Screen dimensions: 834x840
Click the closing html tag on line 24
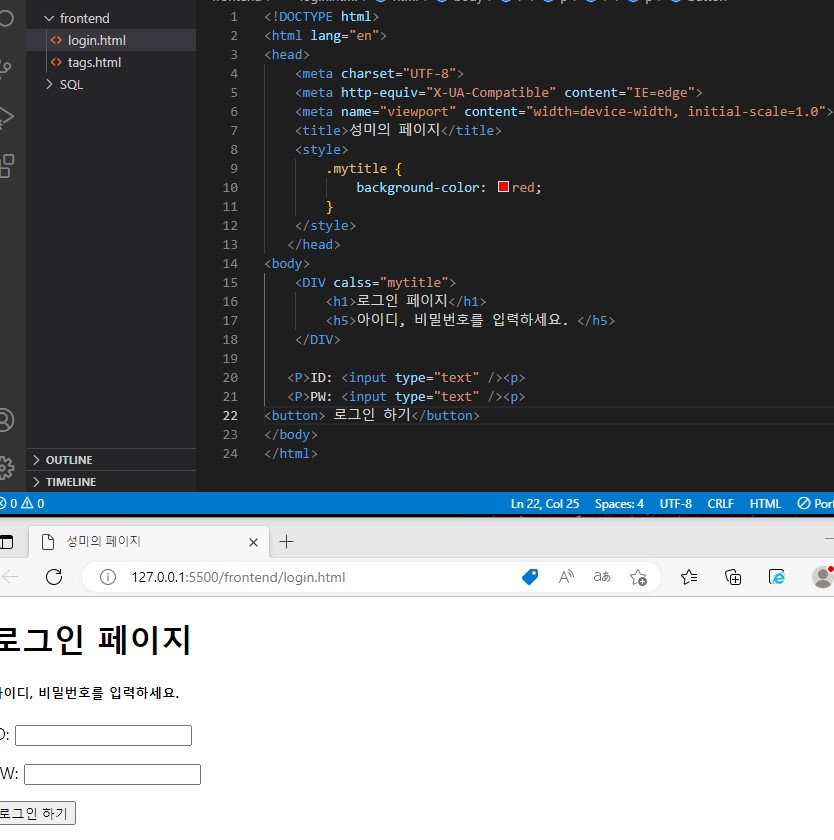[x=291, y=454]
